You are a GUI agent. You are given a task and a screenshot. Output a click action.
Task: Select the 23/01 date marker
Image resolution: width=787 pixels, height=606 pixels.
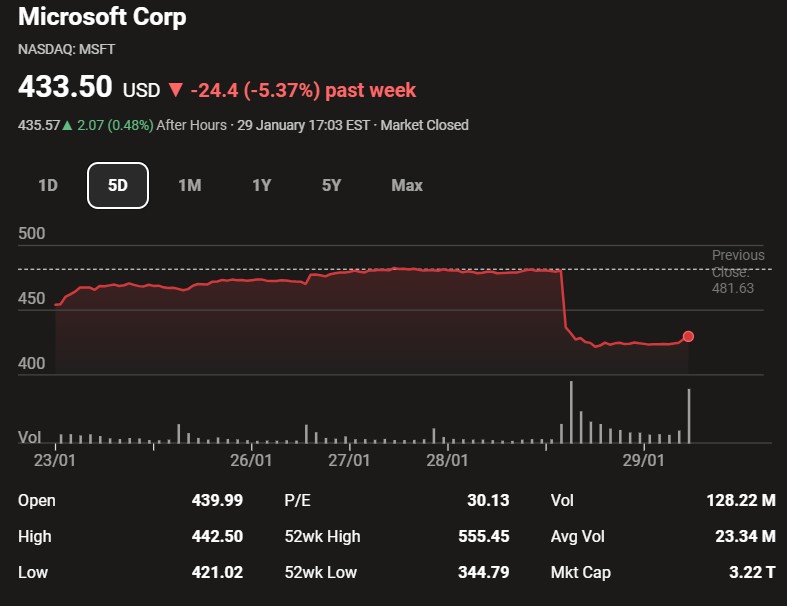pyautogui.click(x=55, y=460)
